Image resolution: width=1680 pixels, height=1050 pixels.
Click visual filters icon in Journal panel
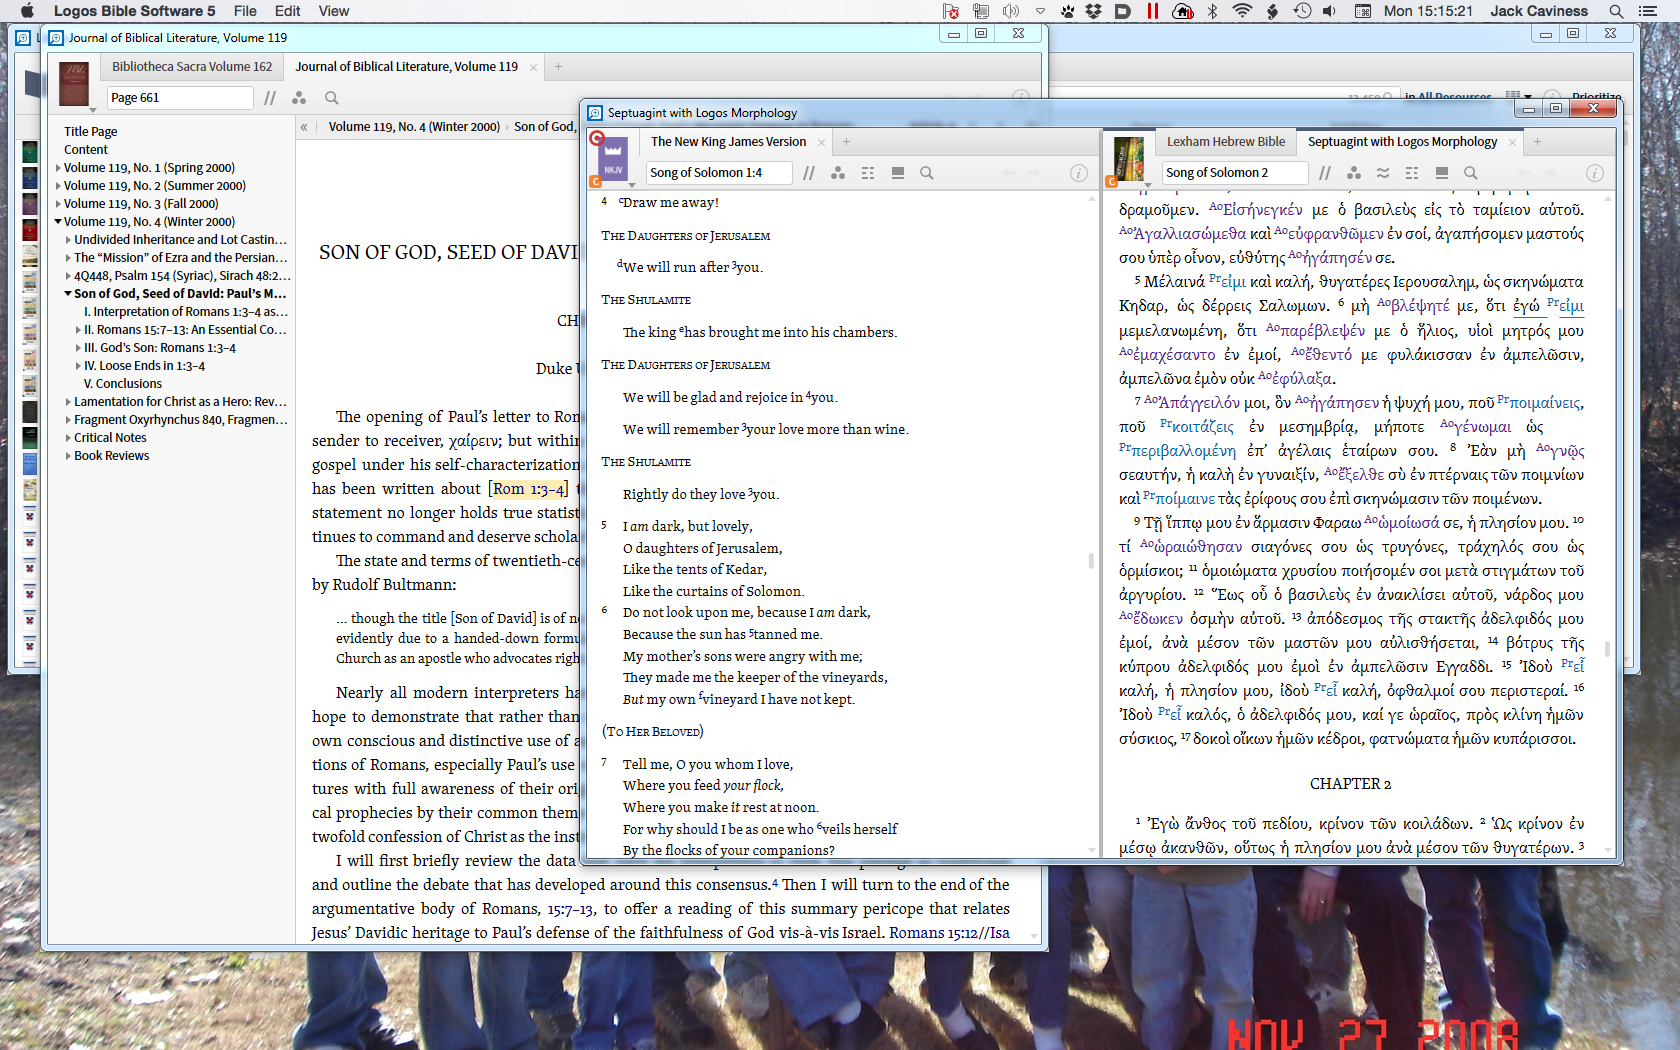tap(299, 98)
